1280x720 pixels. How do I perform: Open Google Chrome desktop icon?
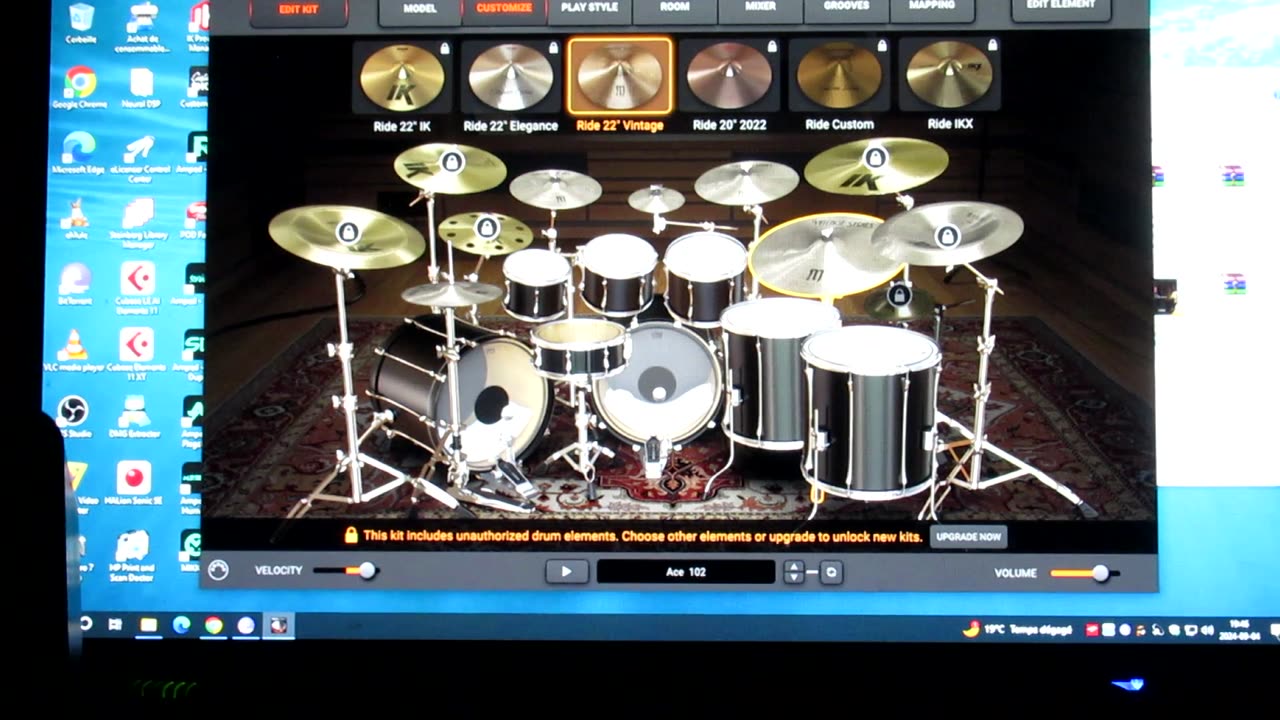[80, 88]
